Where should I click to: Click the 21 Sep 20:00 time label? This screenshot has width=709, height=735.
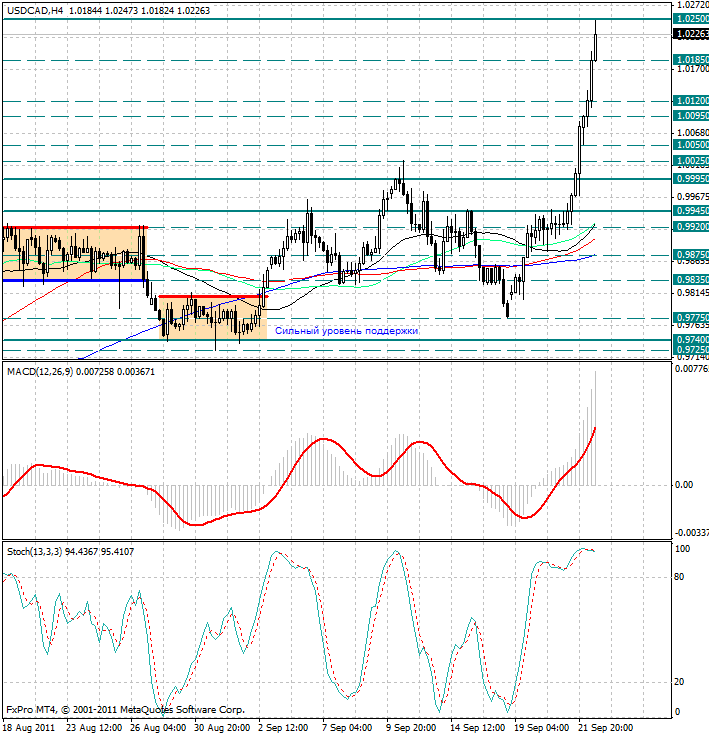pos(608,727)
